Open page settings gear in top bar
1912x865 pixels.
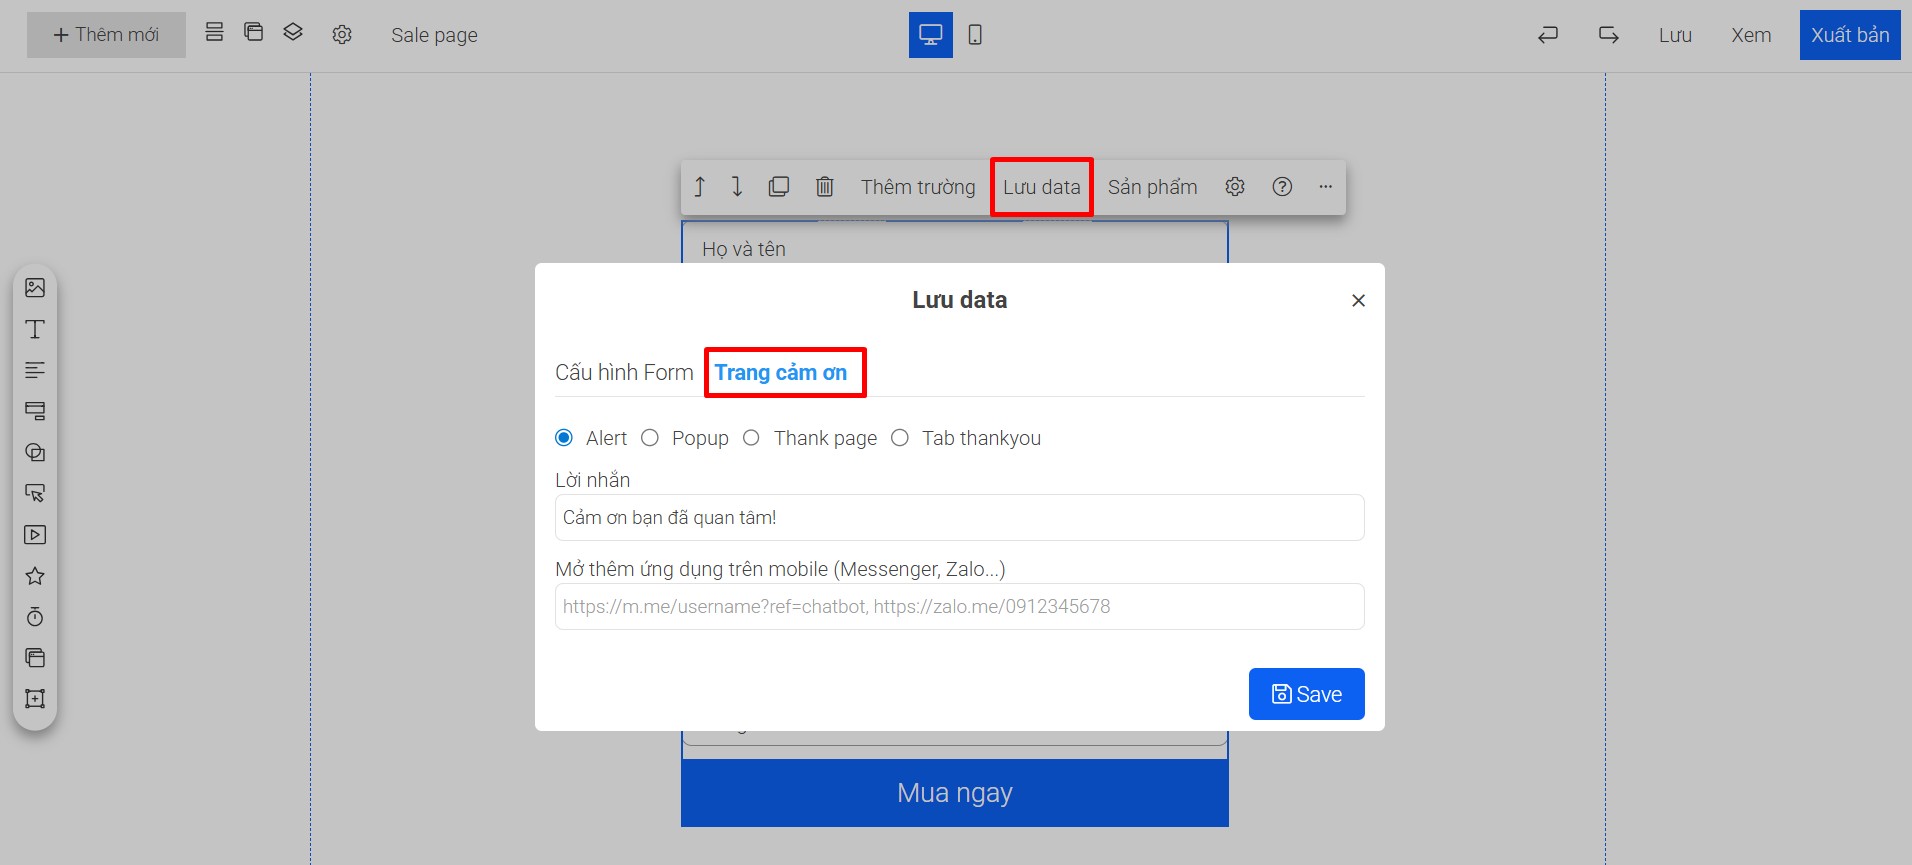point(342,35)
